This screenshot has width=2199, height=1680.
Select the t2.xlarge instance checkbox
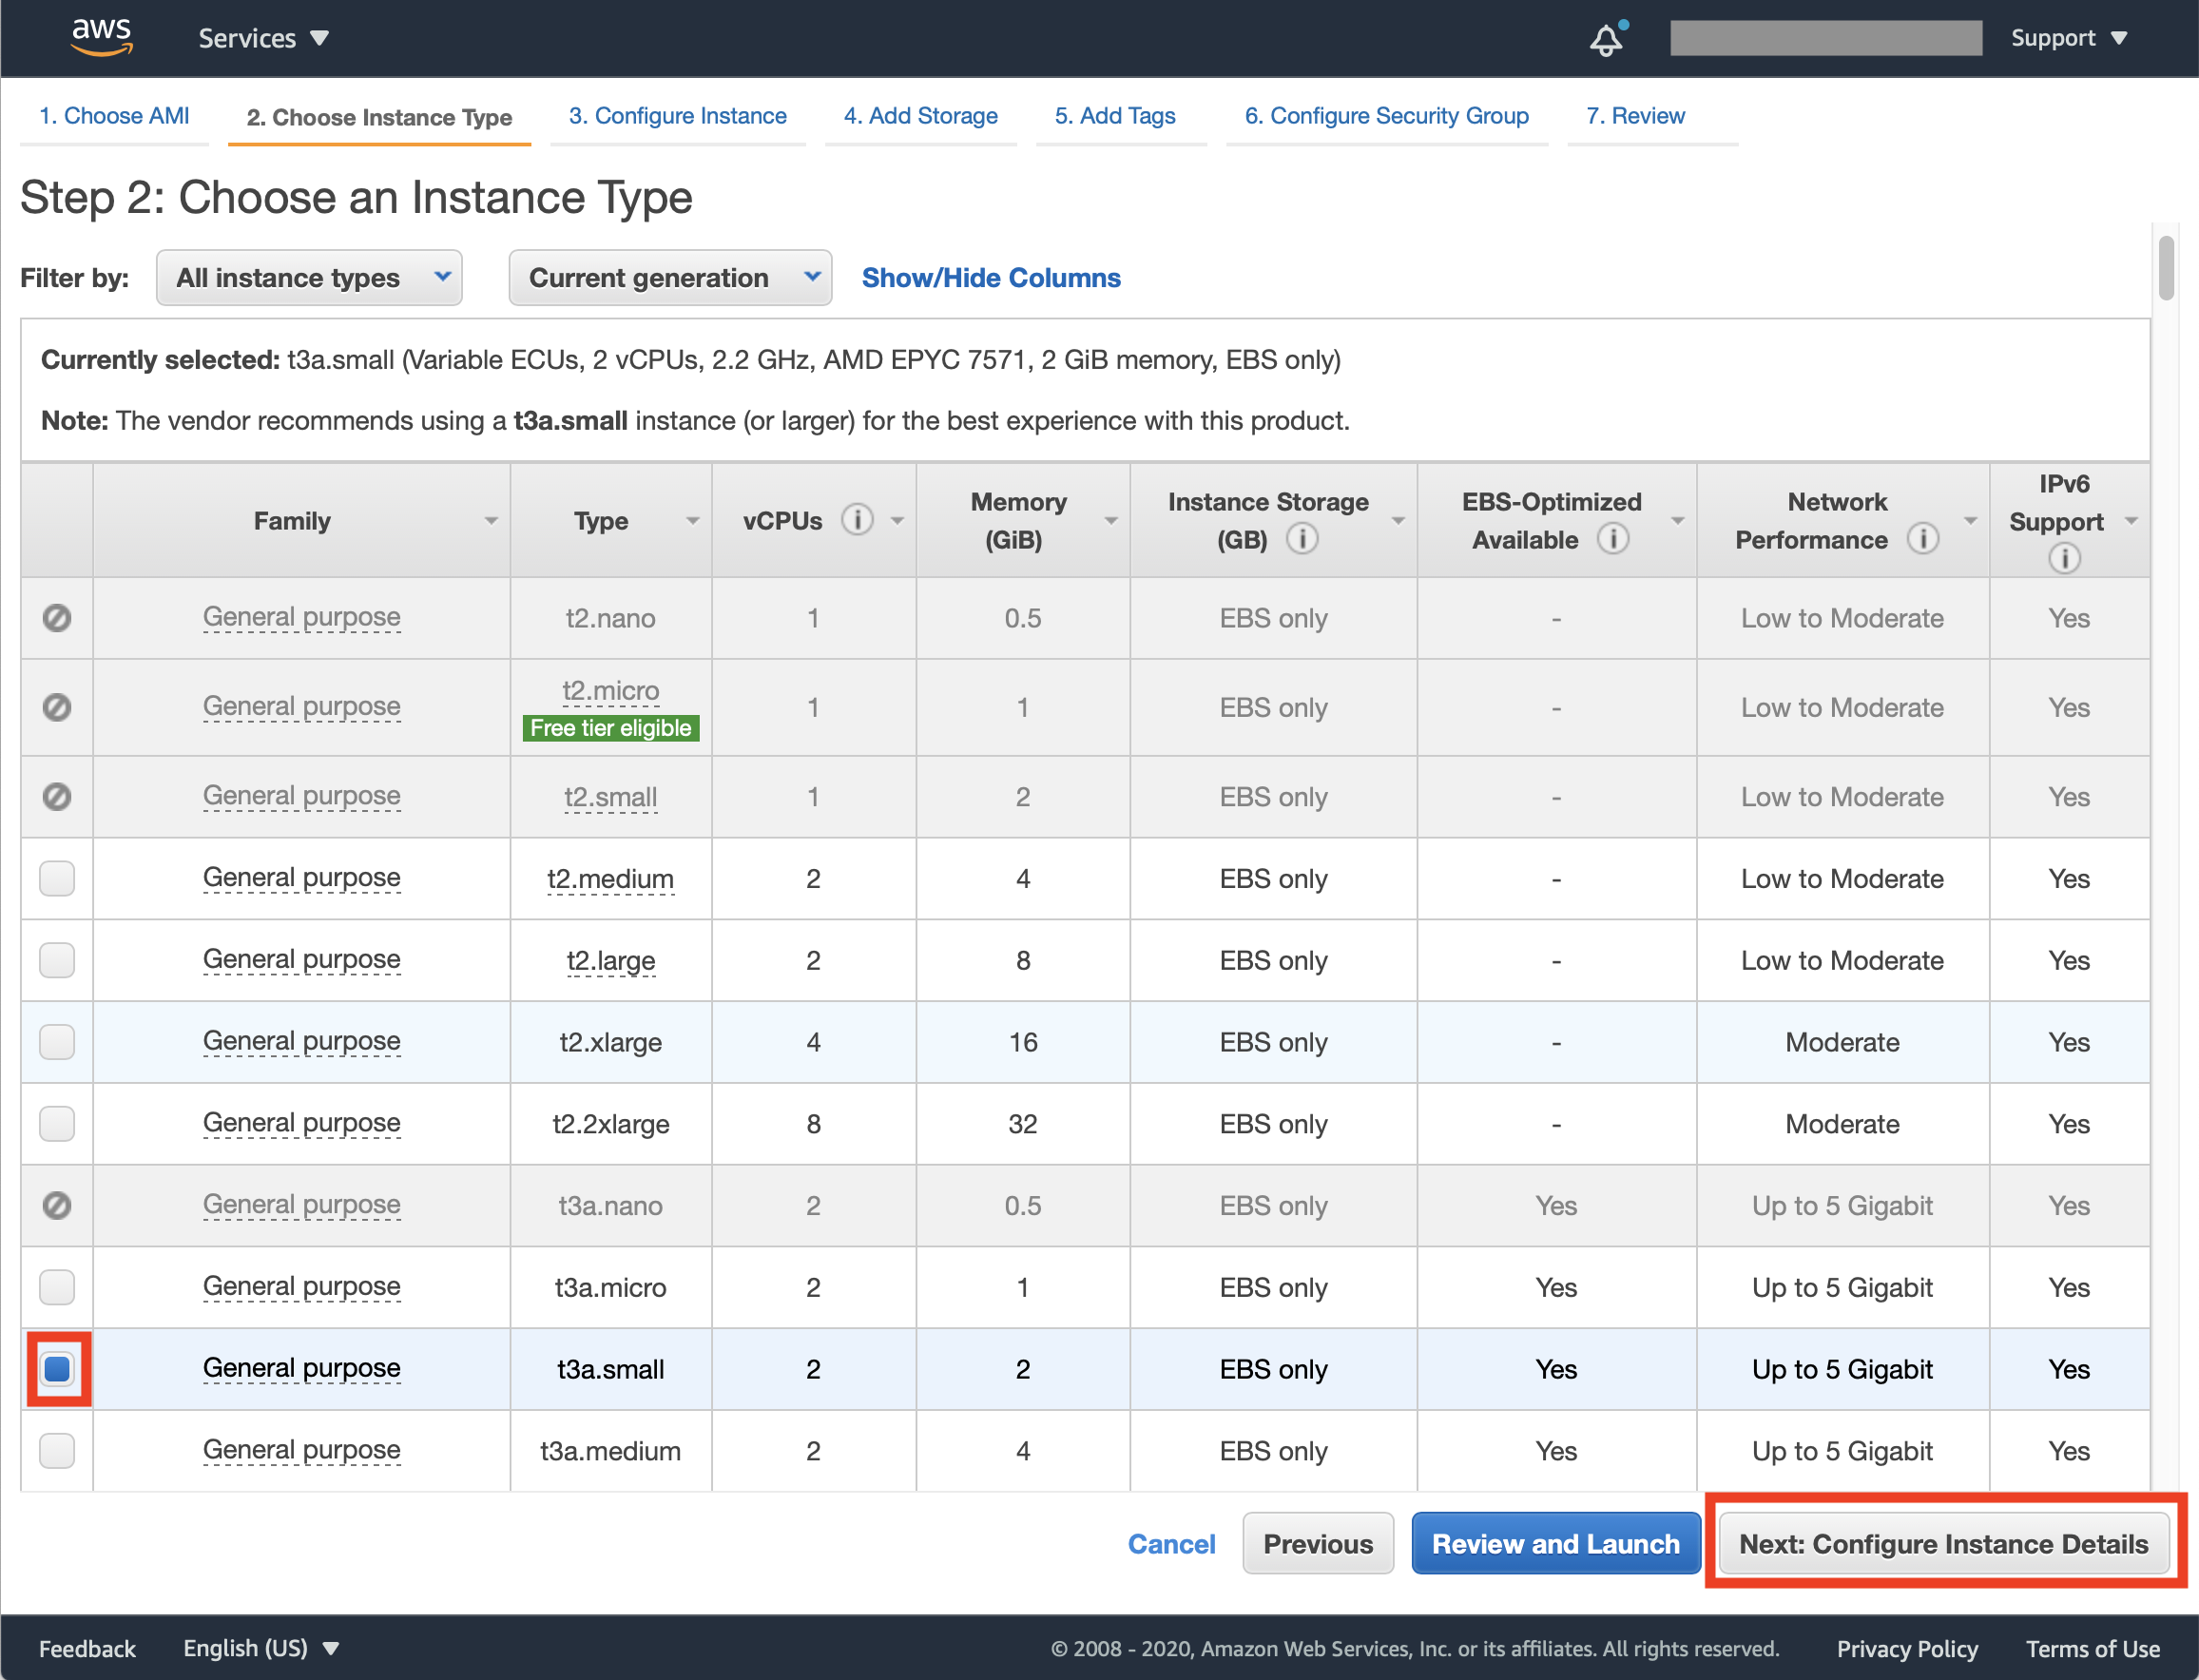[x=57, y=1042]
